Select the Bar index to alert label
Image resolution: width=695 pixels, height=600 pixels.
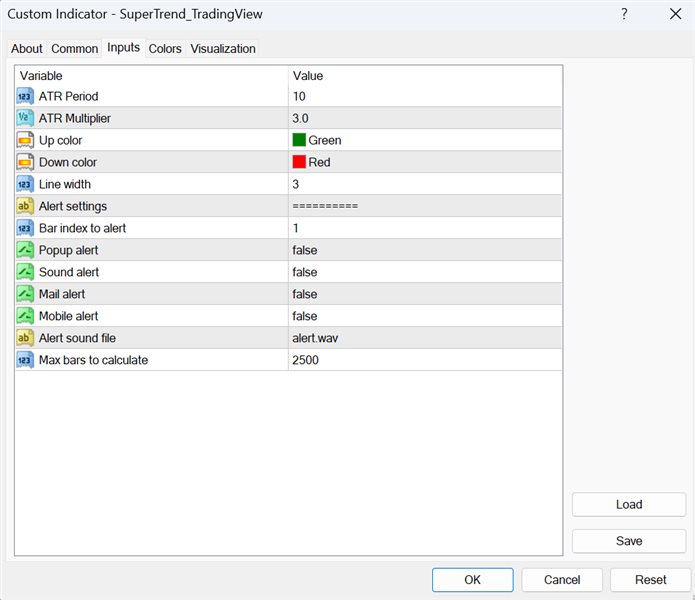coord(82,228)
